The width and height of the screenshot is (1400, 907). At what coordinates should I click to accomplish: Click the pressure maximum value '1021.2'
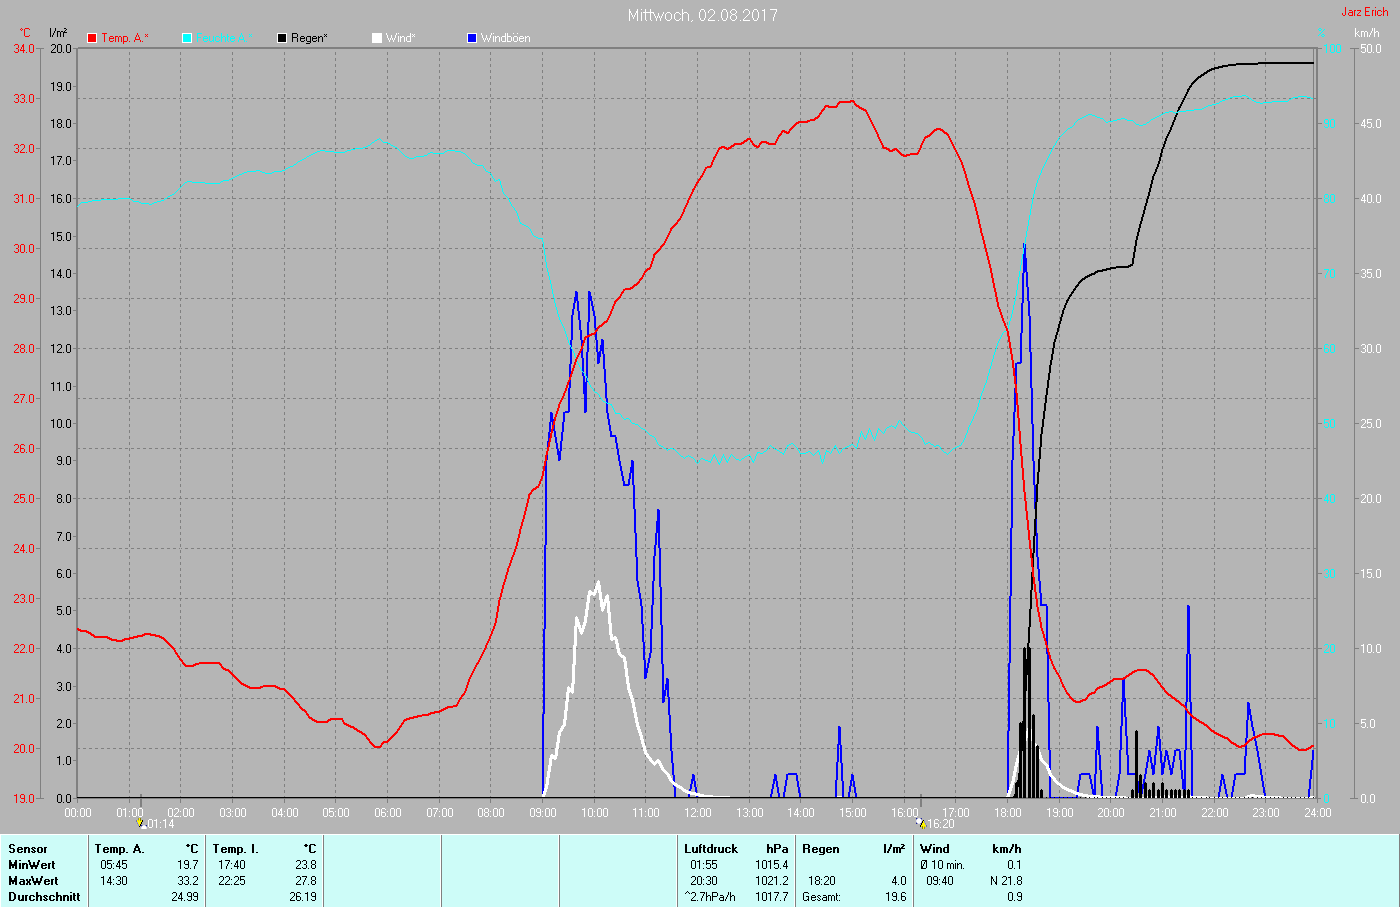pyautogui.click(x=771, y=881)
